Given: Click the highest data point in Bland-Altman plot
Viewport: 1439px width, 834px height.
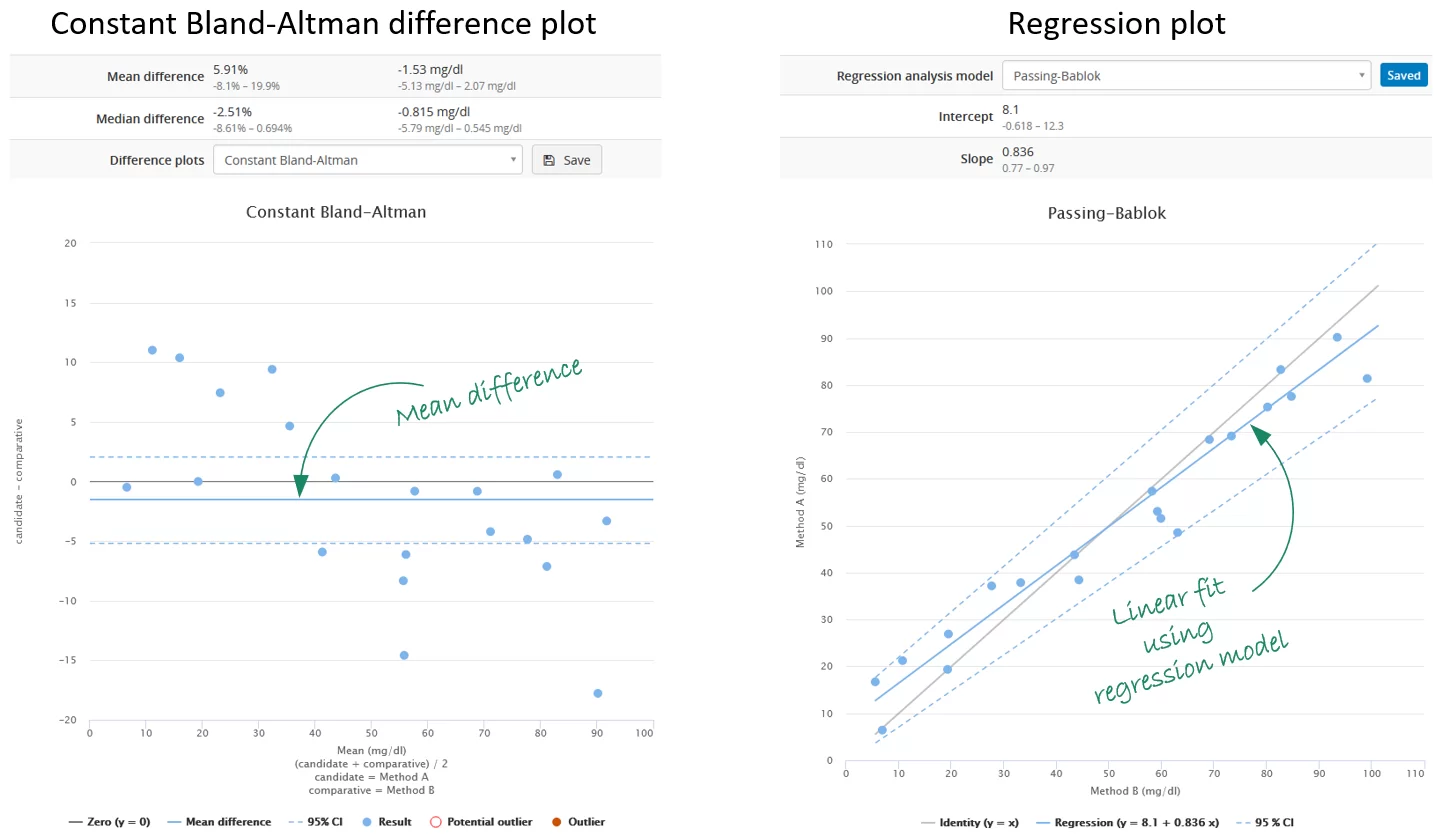Looking at the screenshot, I should 152,350.
